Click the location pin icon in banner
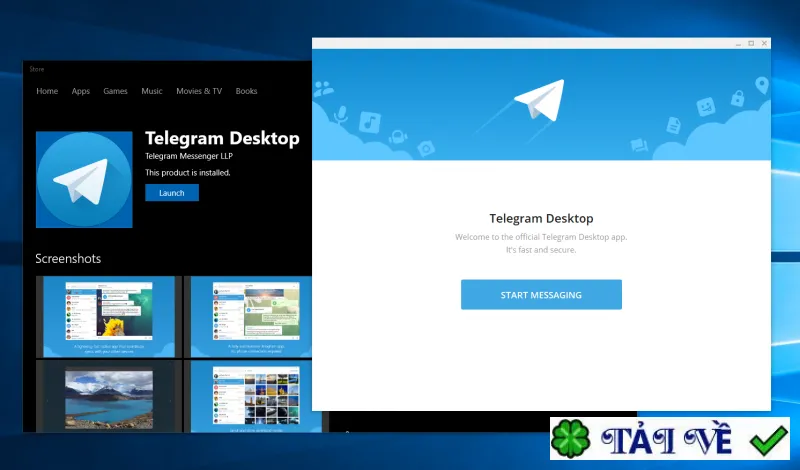Viewport: 800px width, 470px height. click(x=762, y=86)
